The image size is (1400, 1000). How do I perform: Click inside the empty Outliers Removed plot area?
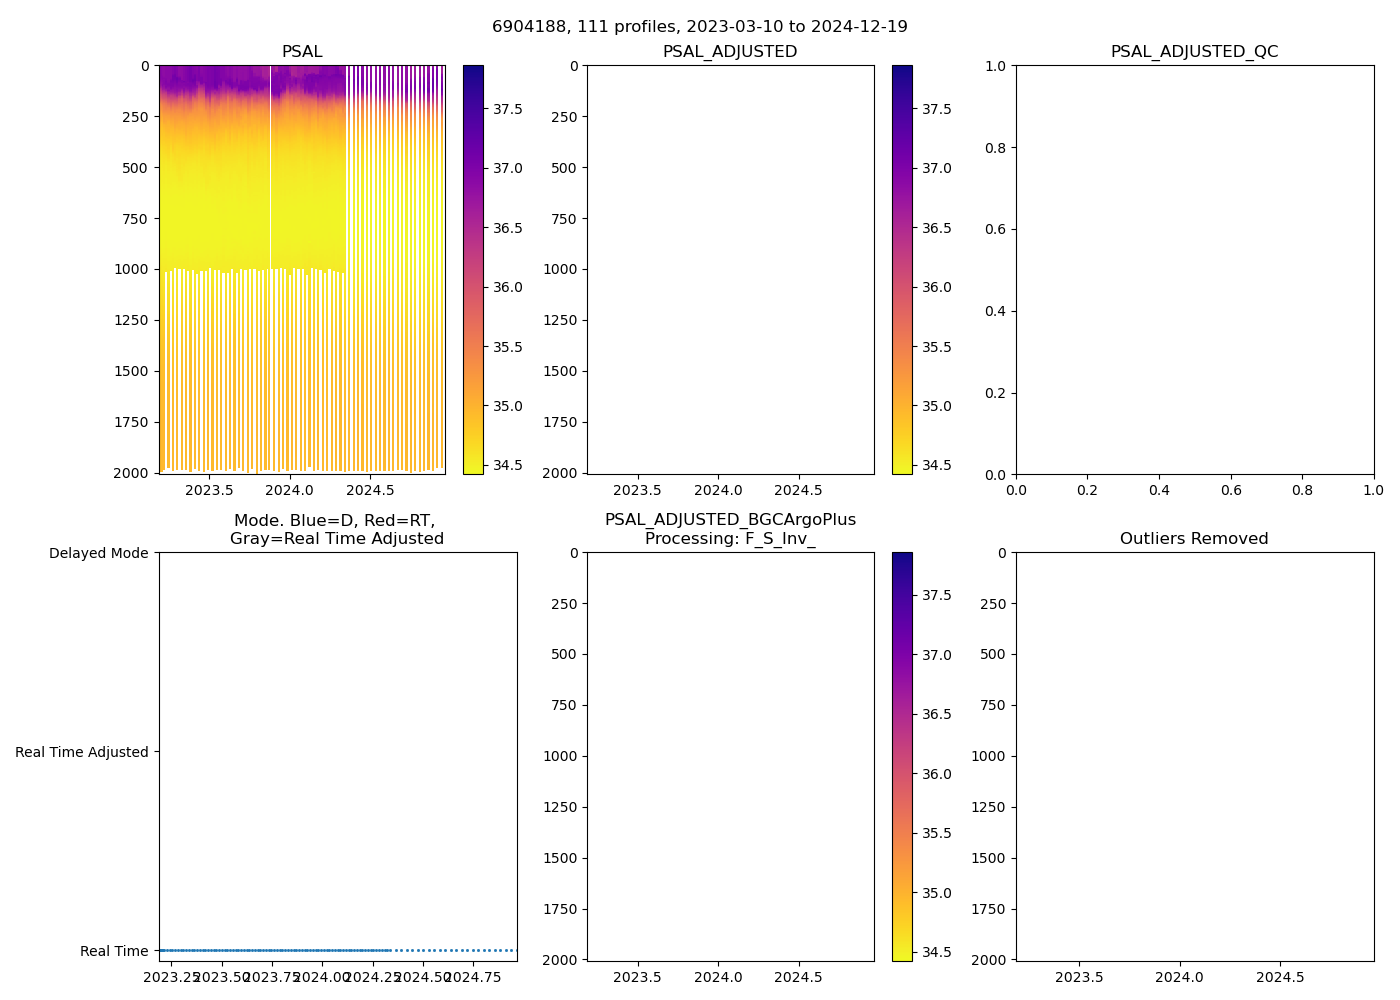(x=1194, y=757)
